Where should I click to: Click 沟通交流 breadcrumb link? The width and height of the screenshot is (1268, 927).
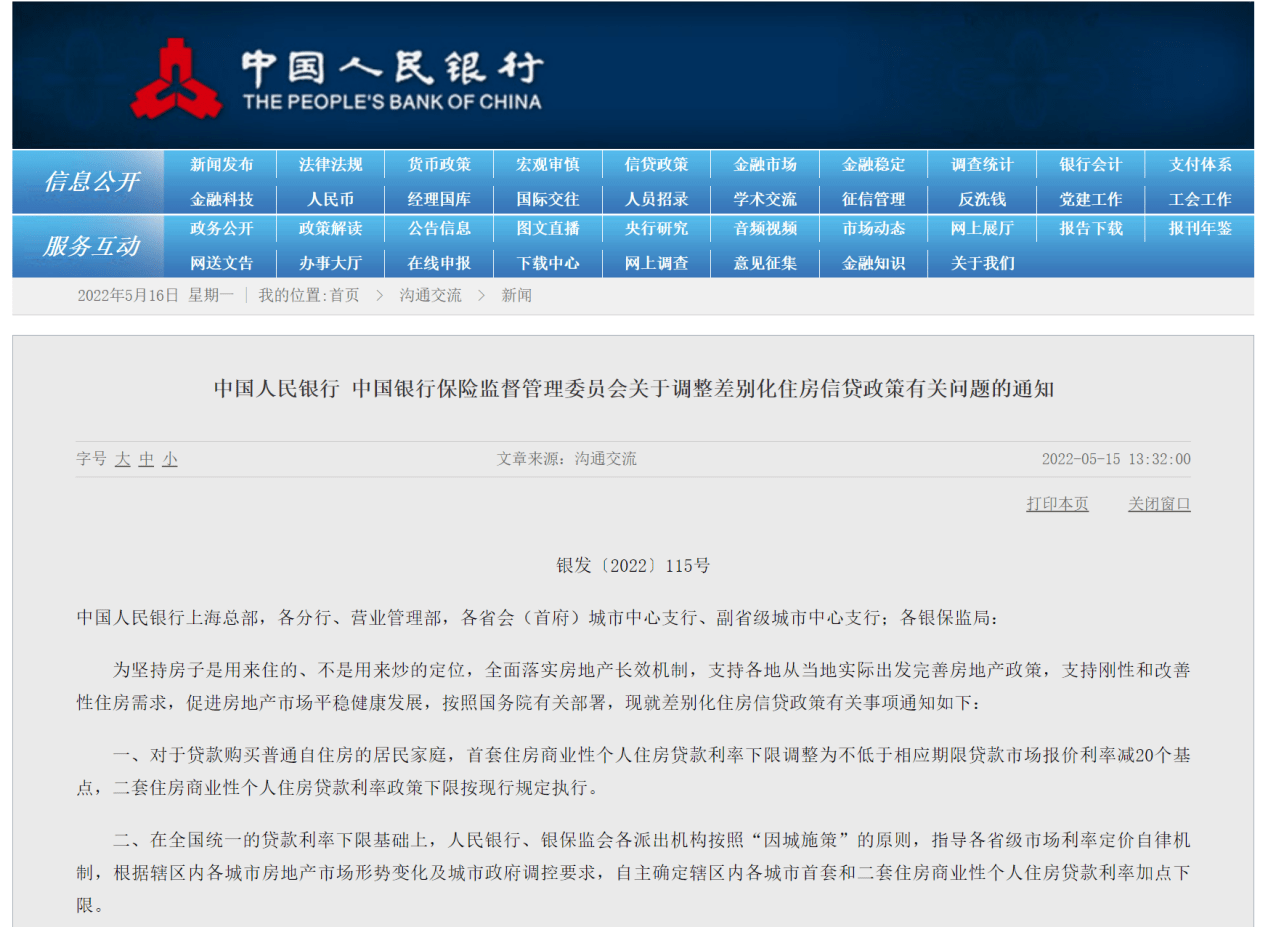pyautogui.click(x=430, y=296)
